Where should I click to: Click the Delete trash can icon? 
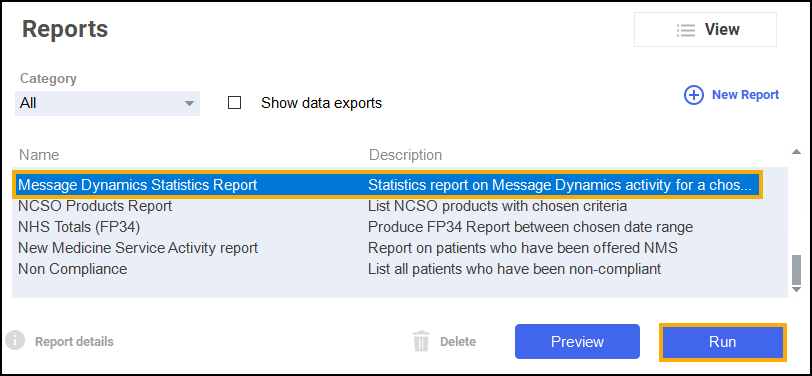tap(421, 342)
